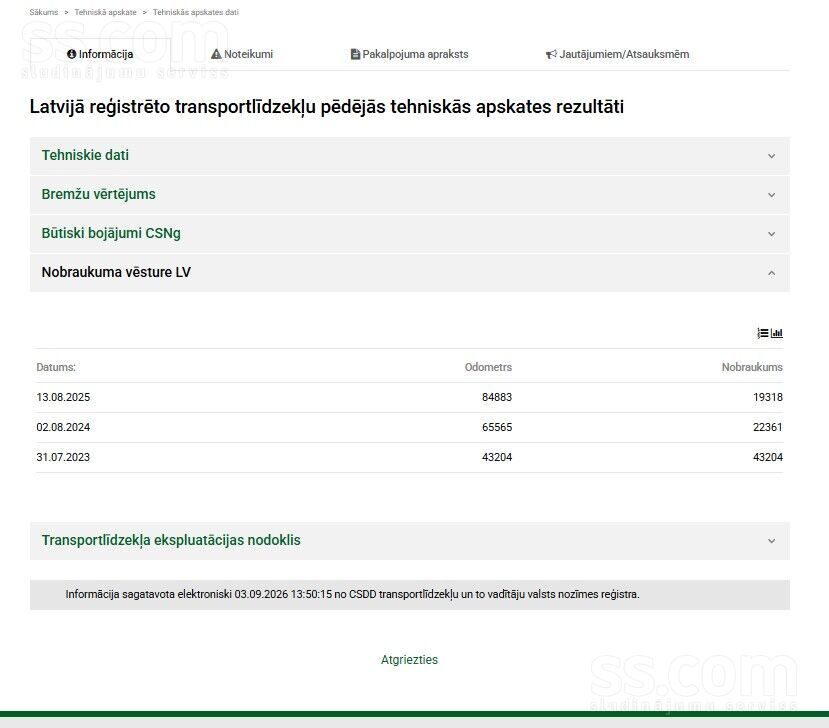Image resolution: width=829 pixels, height=728 pixels.
Task: Click the Datums column header
Action: tap(56, 367)
